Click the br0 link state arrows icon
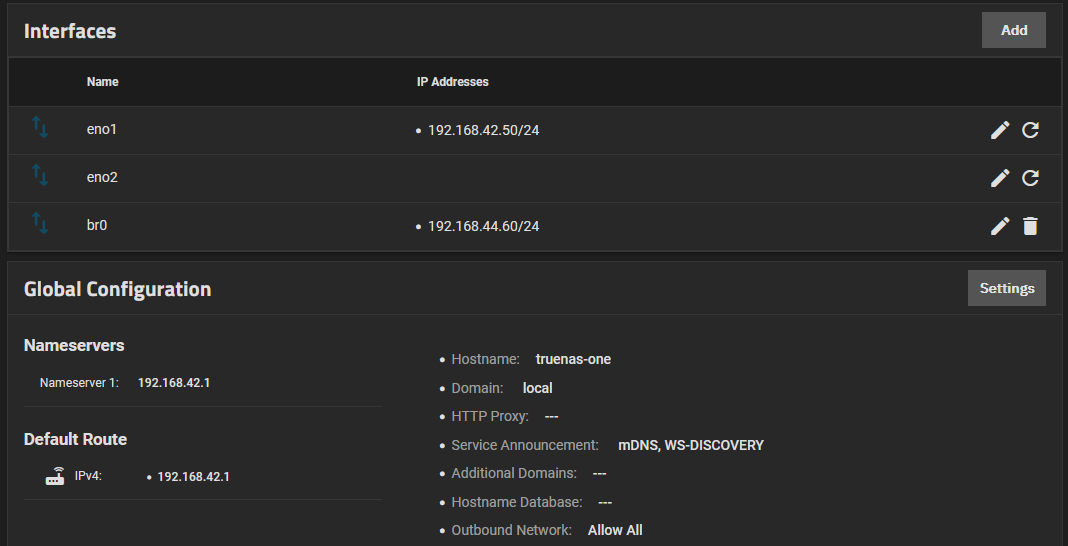 pyautogui.click(x=40, y=223)
